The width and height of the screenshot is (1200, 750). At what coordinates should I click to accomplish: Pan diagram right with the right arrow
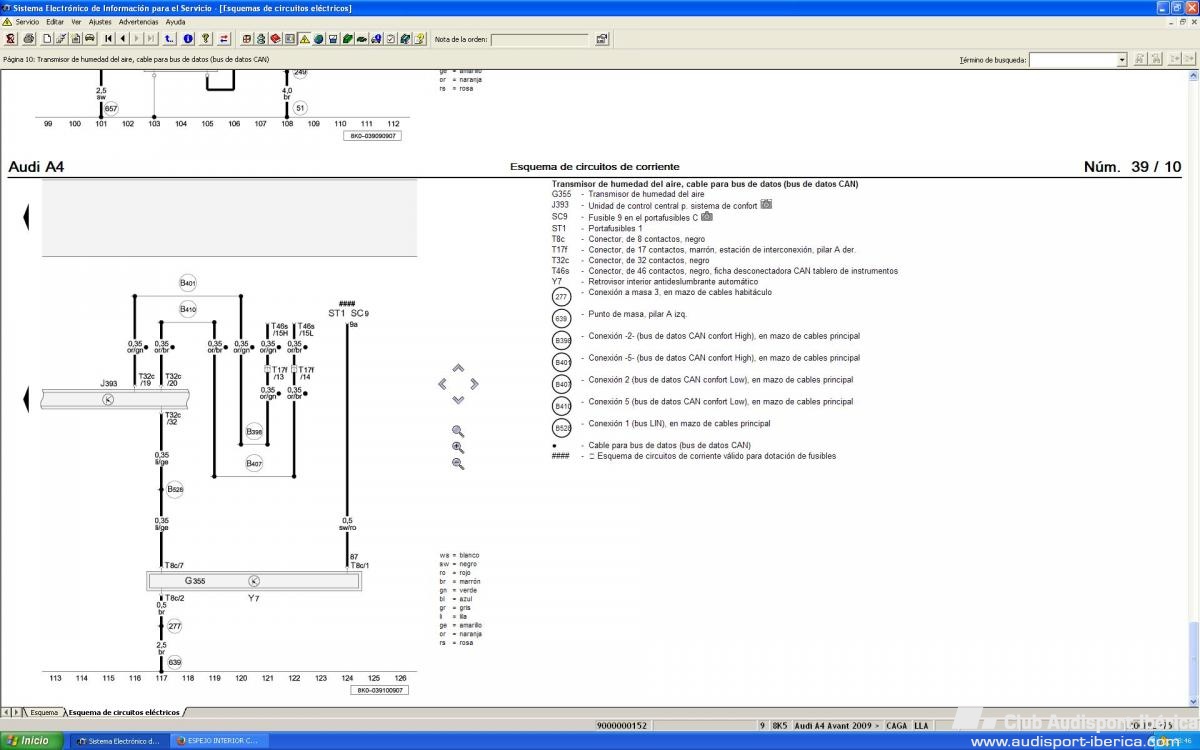tap(474, 384)
